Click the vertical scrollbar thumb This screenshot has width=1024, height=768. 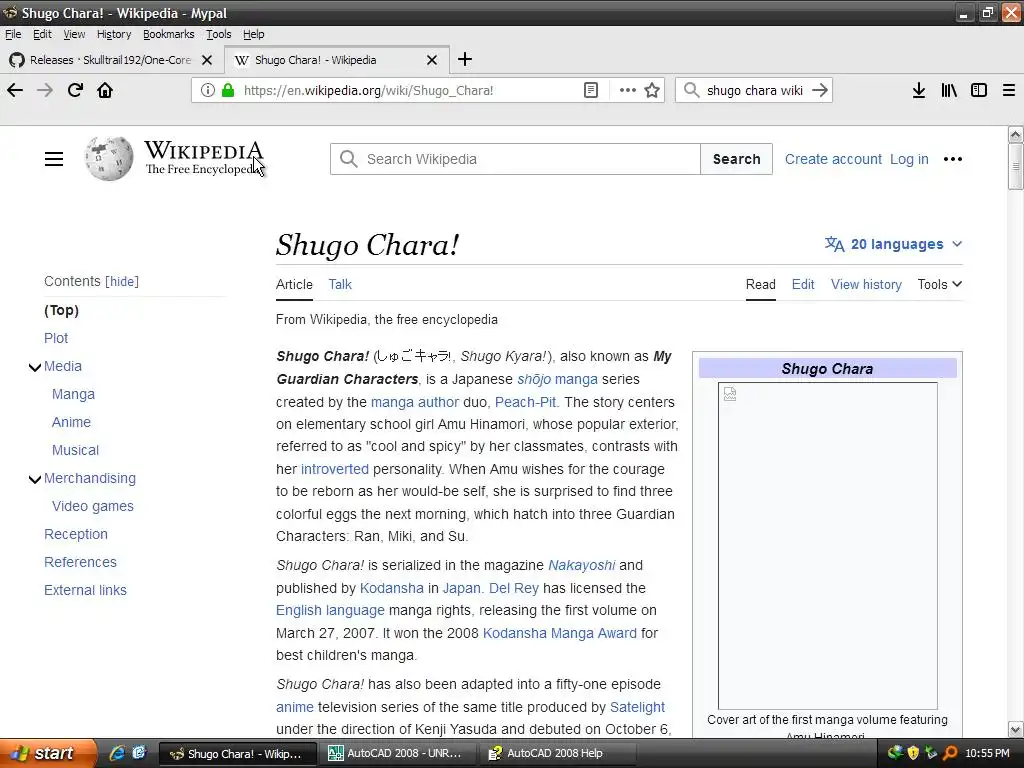point(1016,166)
